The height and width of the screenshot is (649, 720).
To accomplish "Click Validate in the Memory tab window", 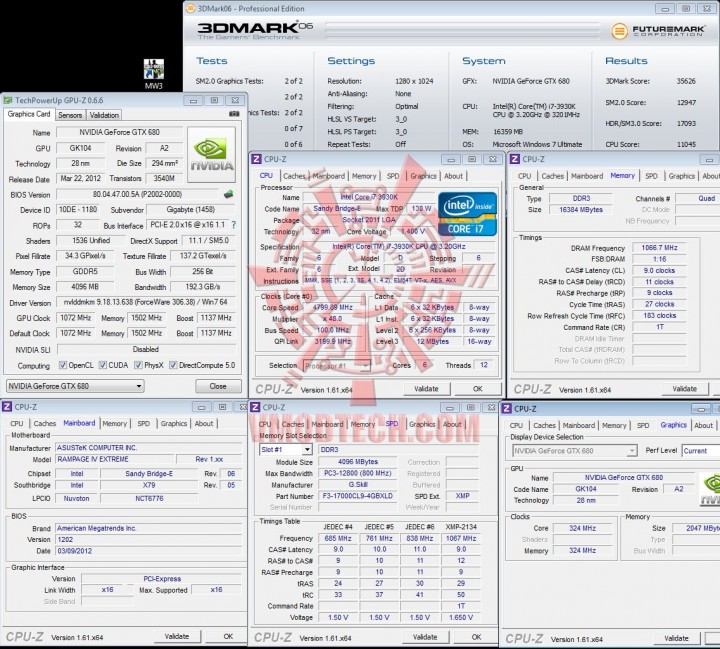I will 685,389.
